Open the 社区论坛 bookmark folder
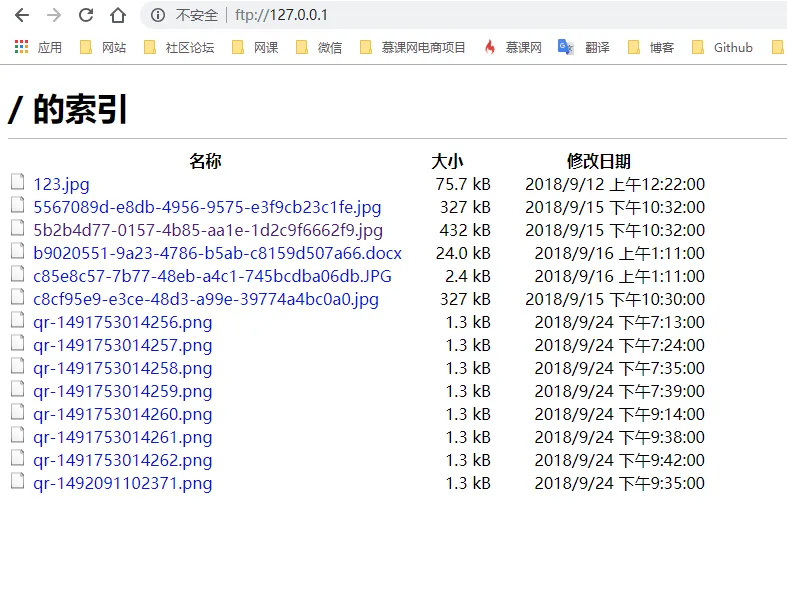 pos(179,47)
